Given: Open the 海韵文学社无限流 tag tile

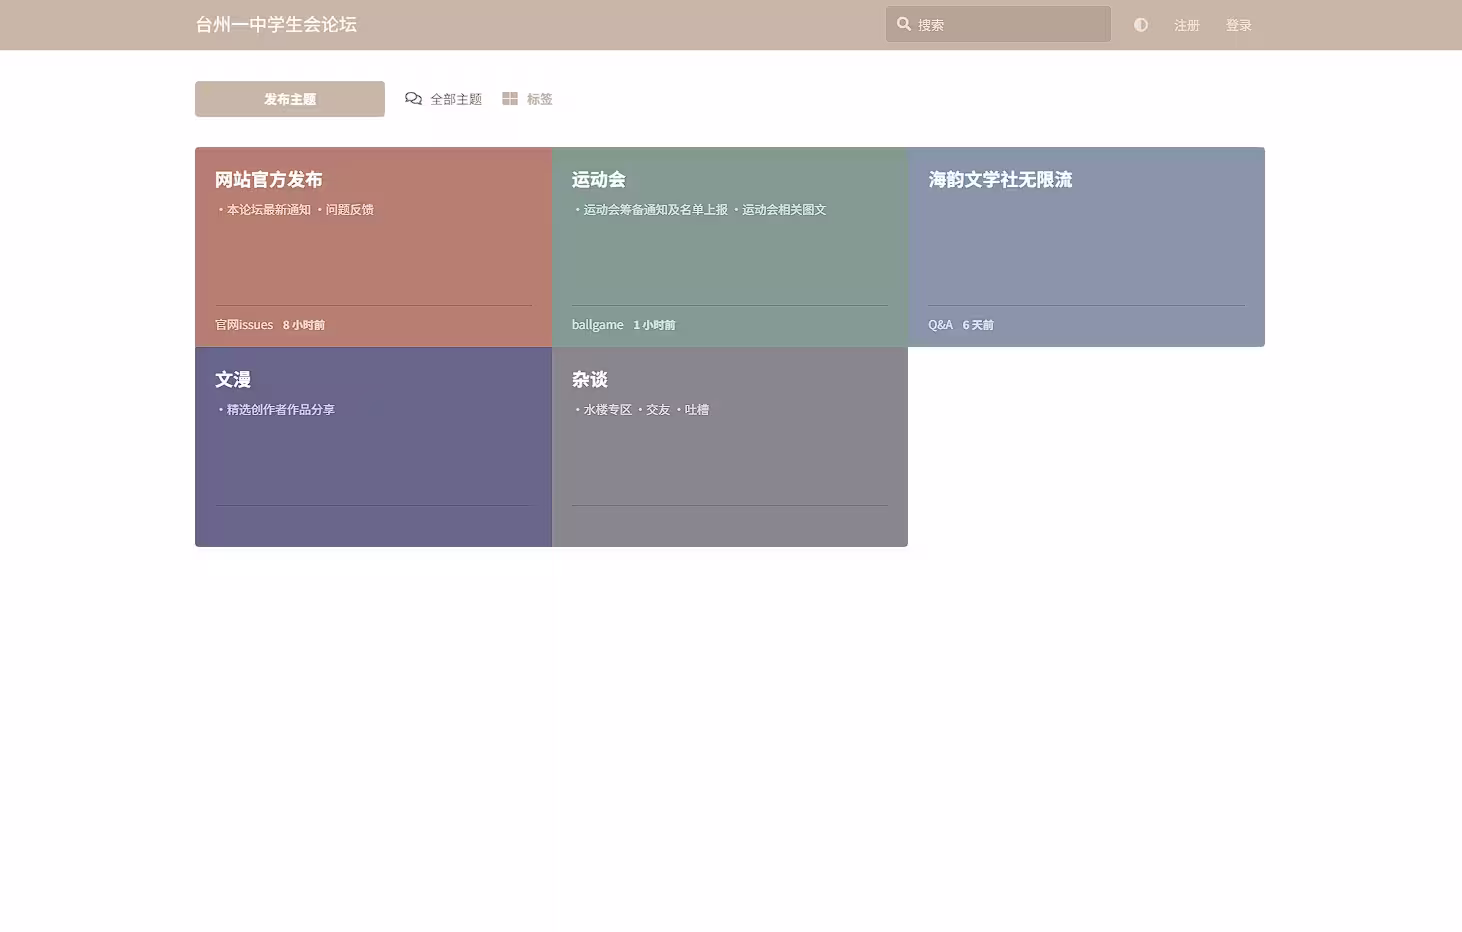Looking at the screenshot, I should pos(1000,180).
